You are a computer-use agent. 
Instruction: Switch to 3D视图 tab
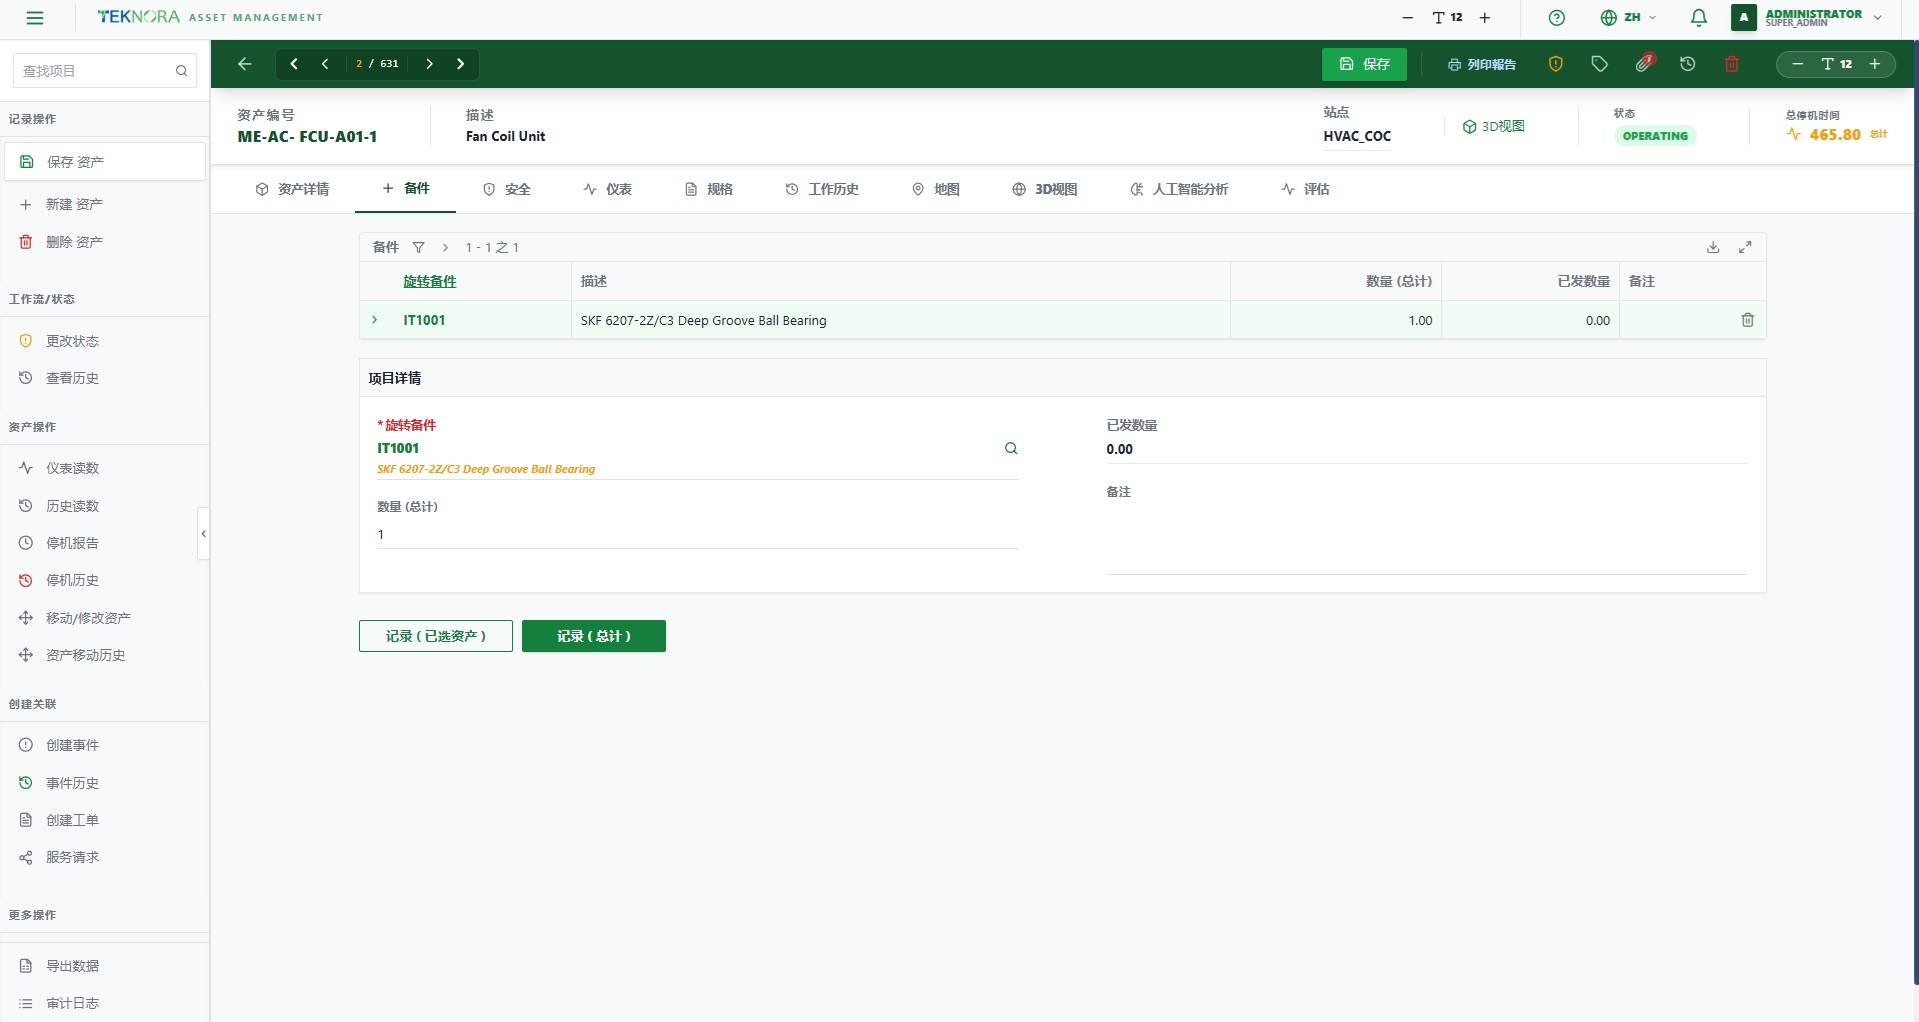click(x=1045, y=189)
